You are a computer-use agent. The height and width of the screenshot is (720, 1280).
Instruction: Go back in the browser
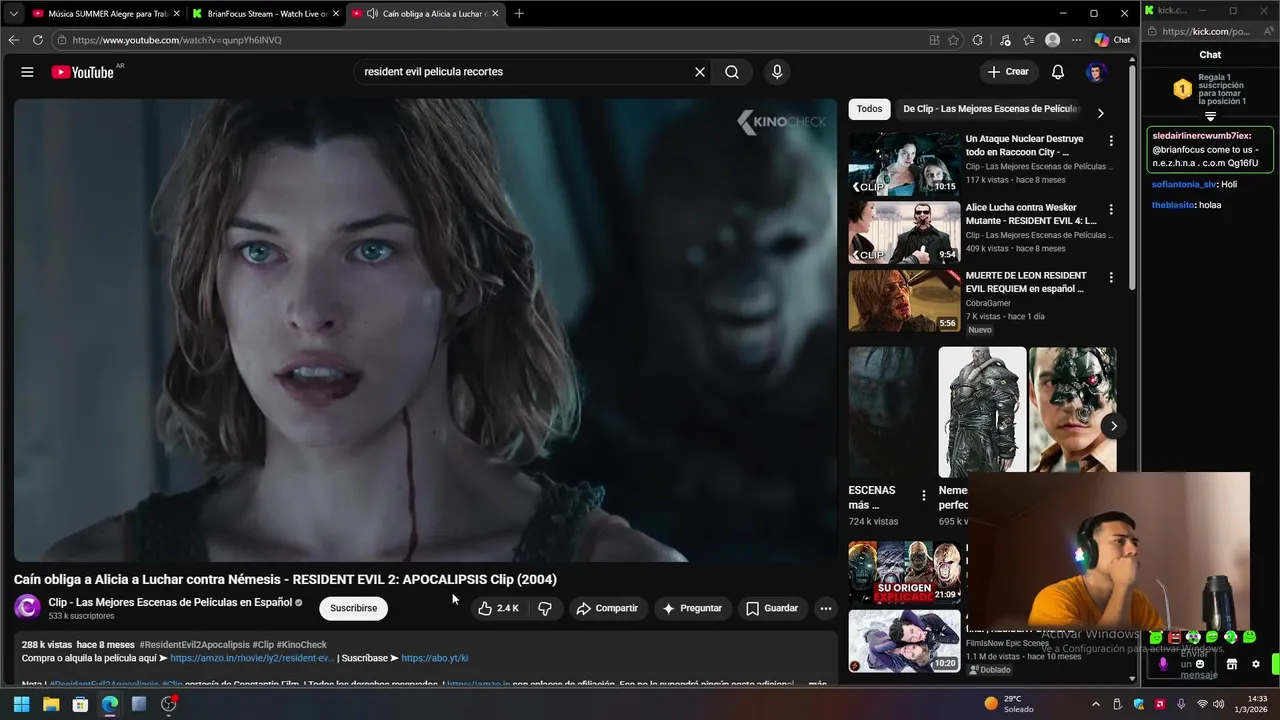13,40
